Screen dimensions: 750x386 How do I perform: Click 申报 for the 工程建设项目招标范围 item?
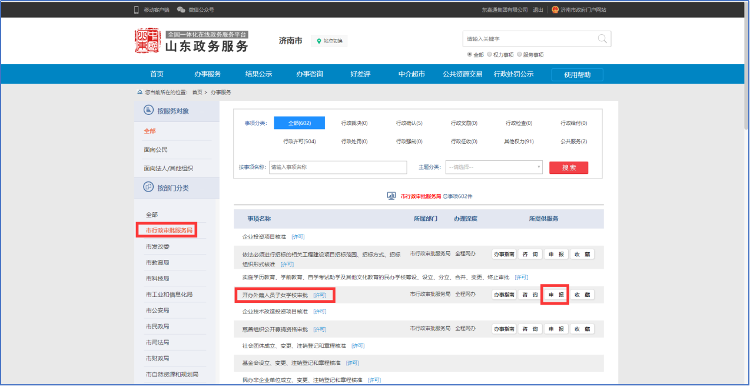(556, 254)
